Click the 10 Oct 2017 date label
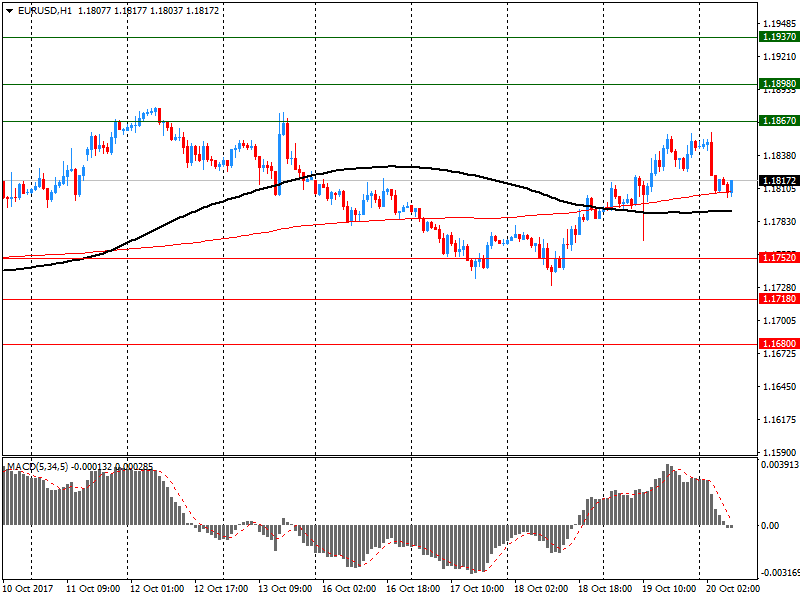 pyautogui.click(x=28, y=589)
